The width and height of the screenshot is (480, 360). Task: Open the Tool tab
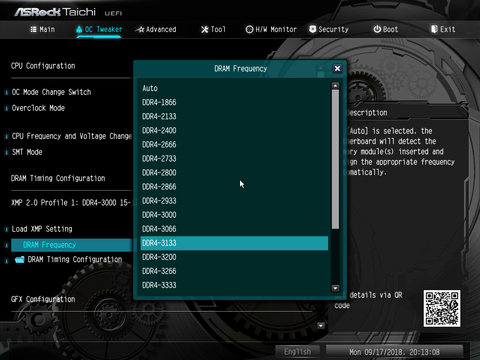tap(213, 29)
